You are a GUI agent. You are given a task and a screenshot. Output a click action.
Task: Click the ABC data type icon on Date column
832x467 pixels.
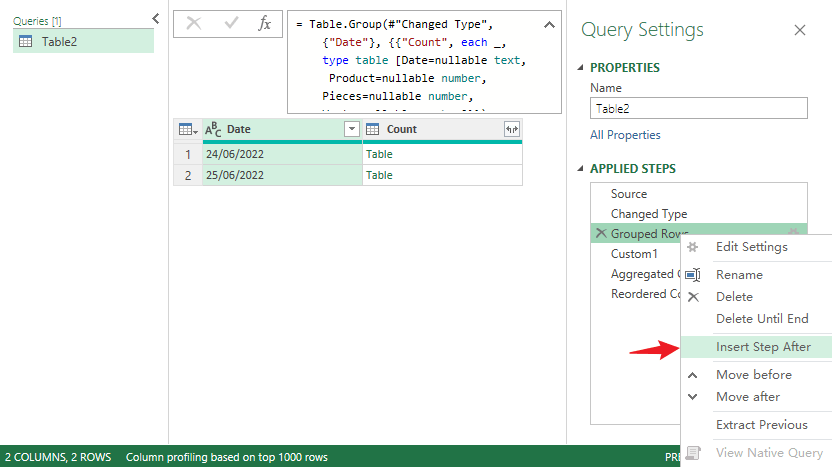click(x=213, y=129)
